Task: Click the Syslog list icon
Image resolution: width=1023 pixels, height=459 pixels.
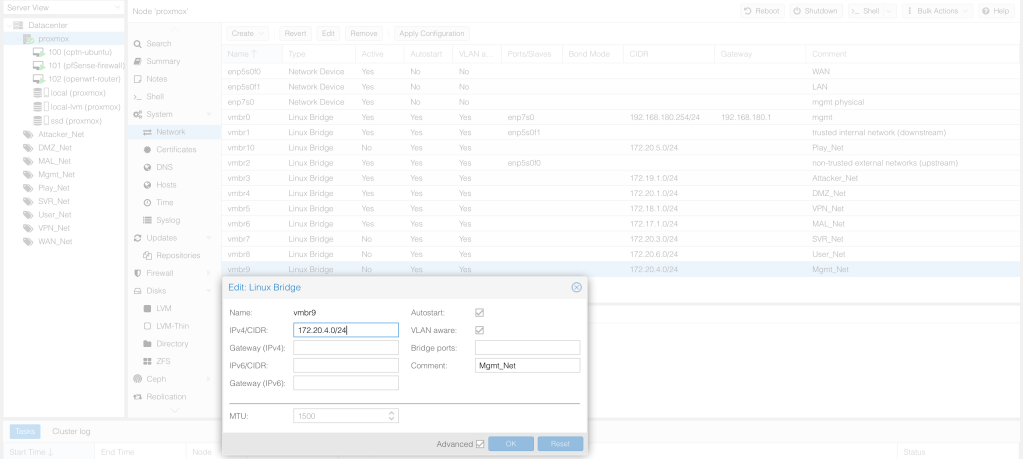Action: (148, 220)
